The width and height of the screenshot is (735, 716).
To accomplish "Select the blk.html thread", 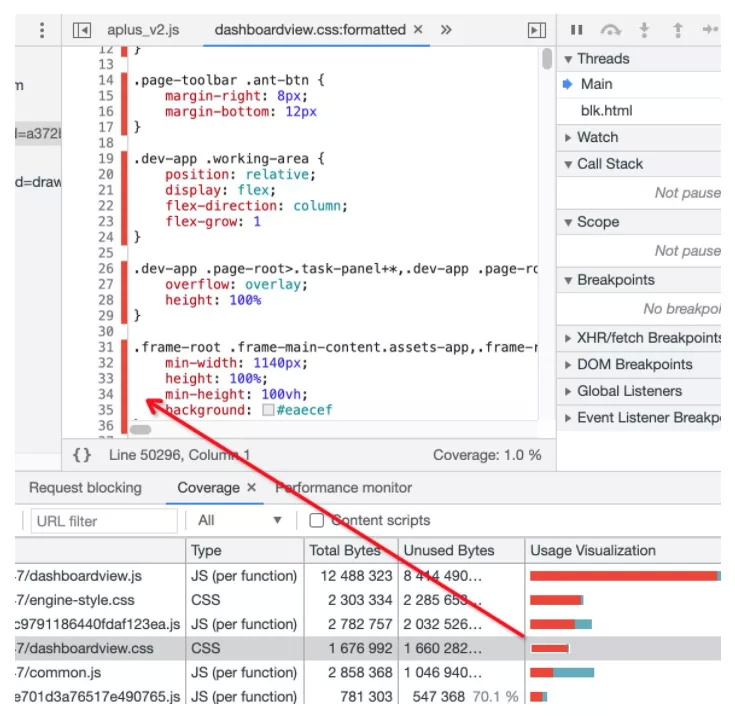I will 606,111.
